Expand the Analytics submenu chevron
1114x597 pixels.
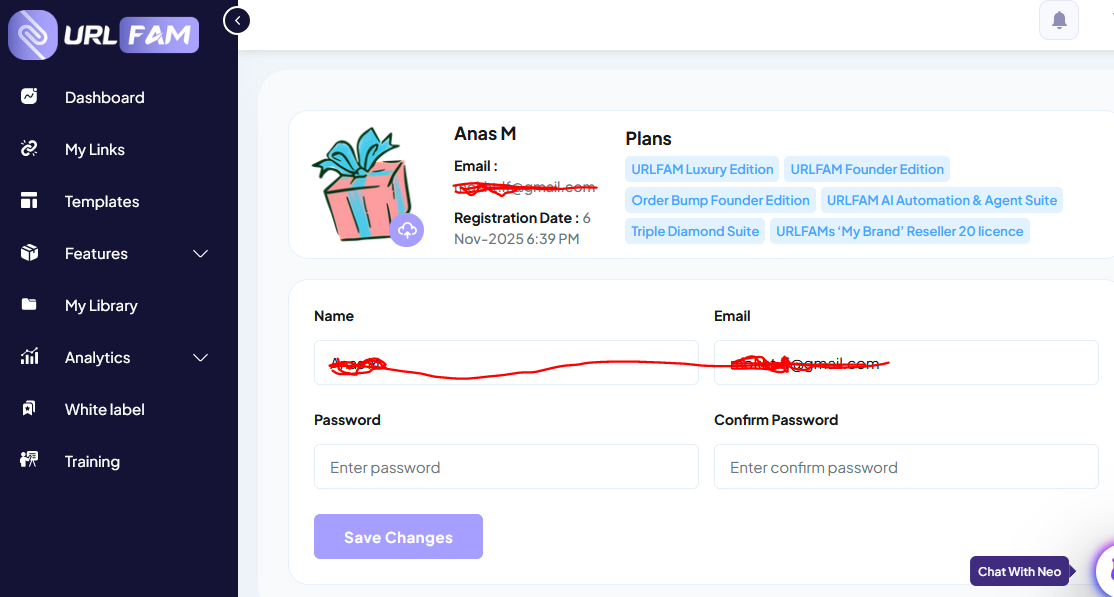[200, 358]
